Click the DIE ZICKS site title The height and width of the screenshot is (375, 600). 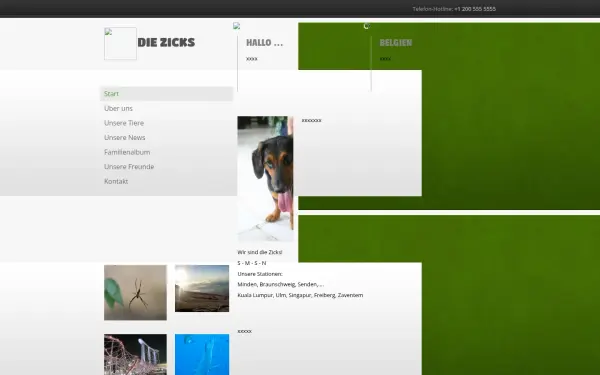click(x=166, y=42)
